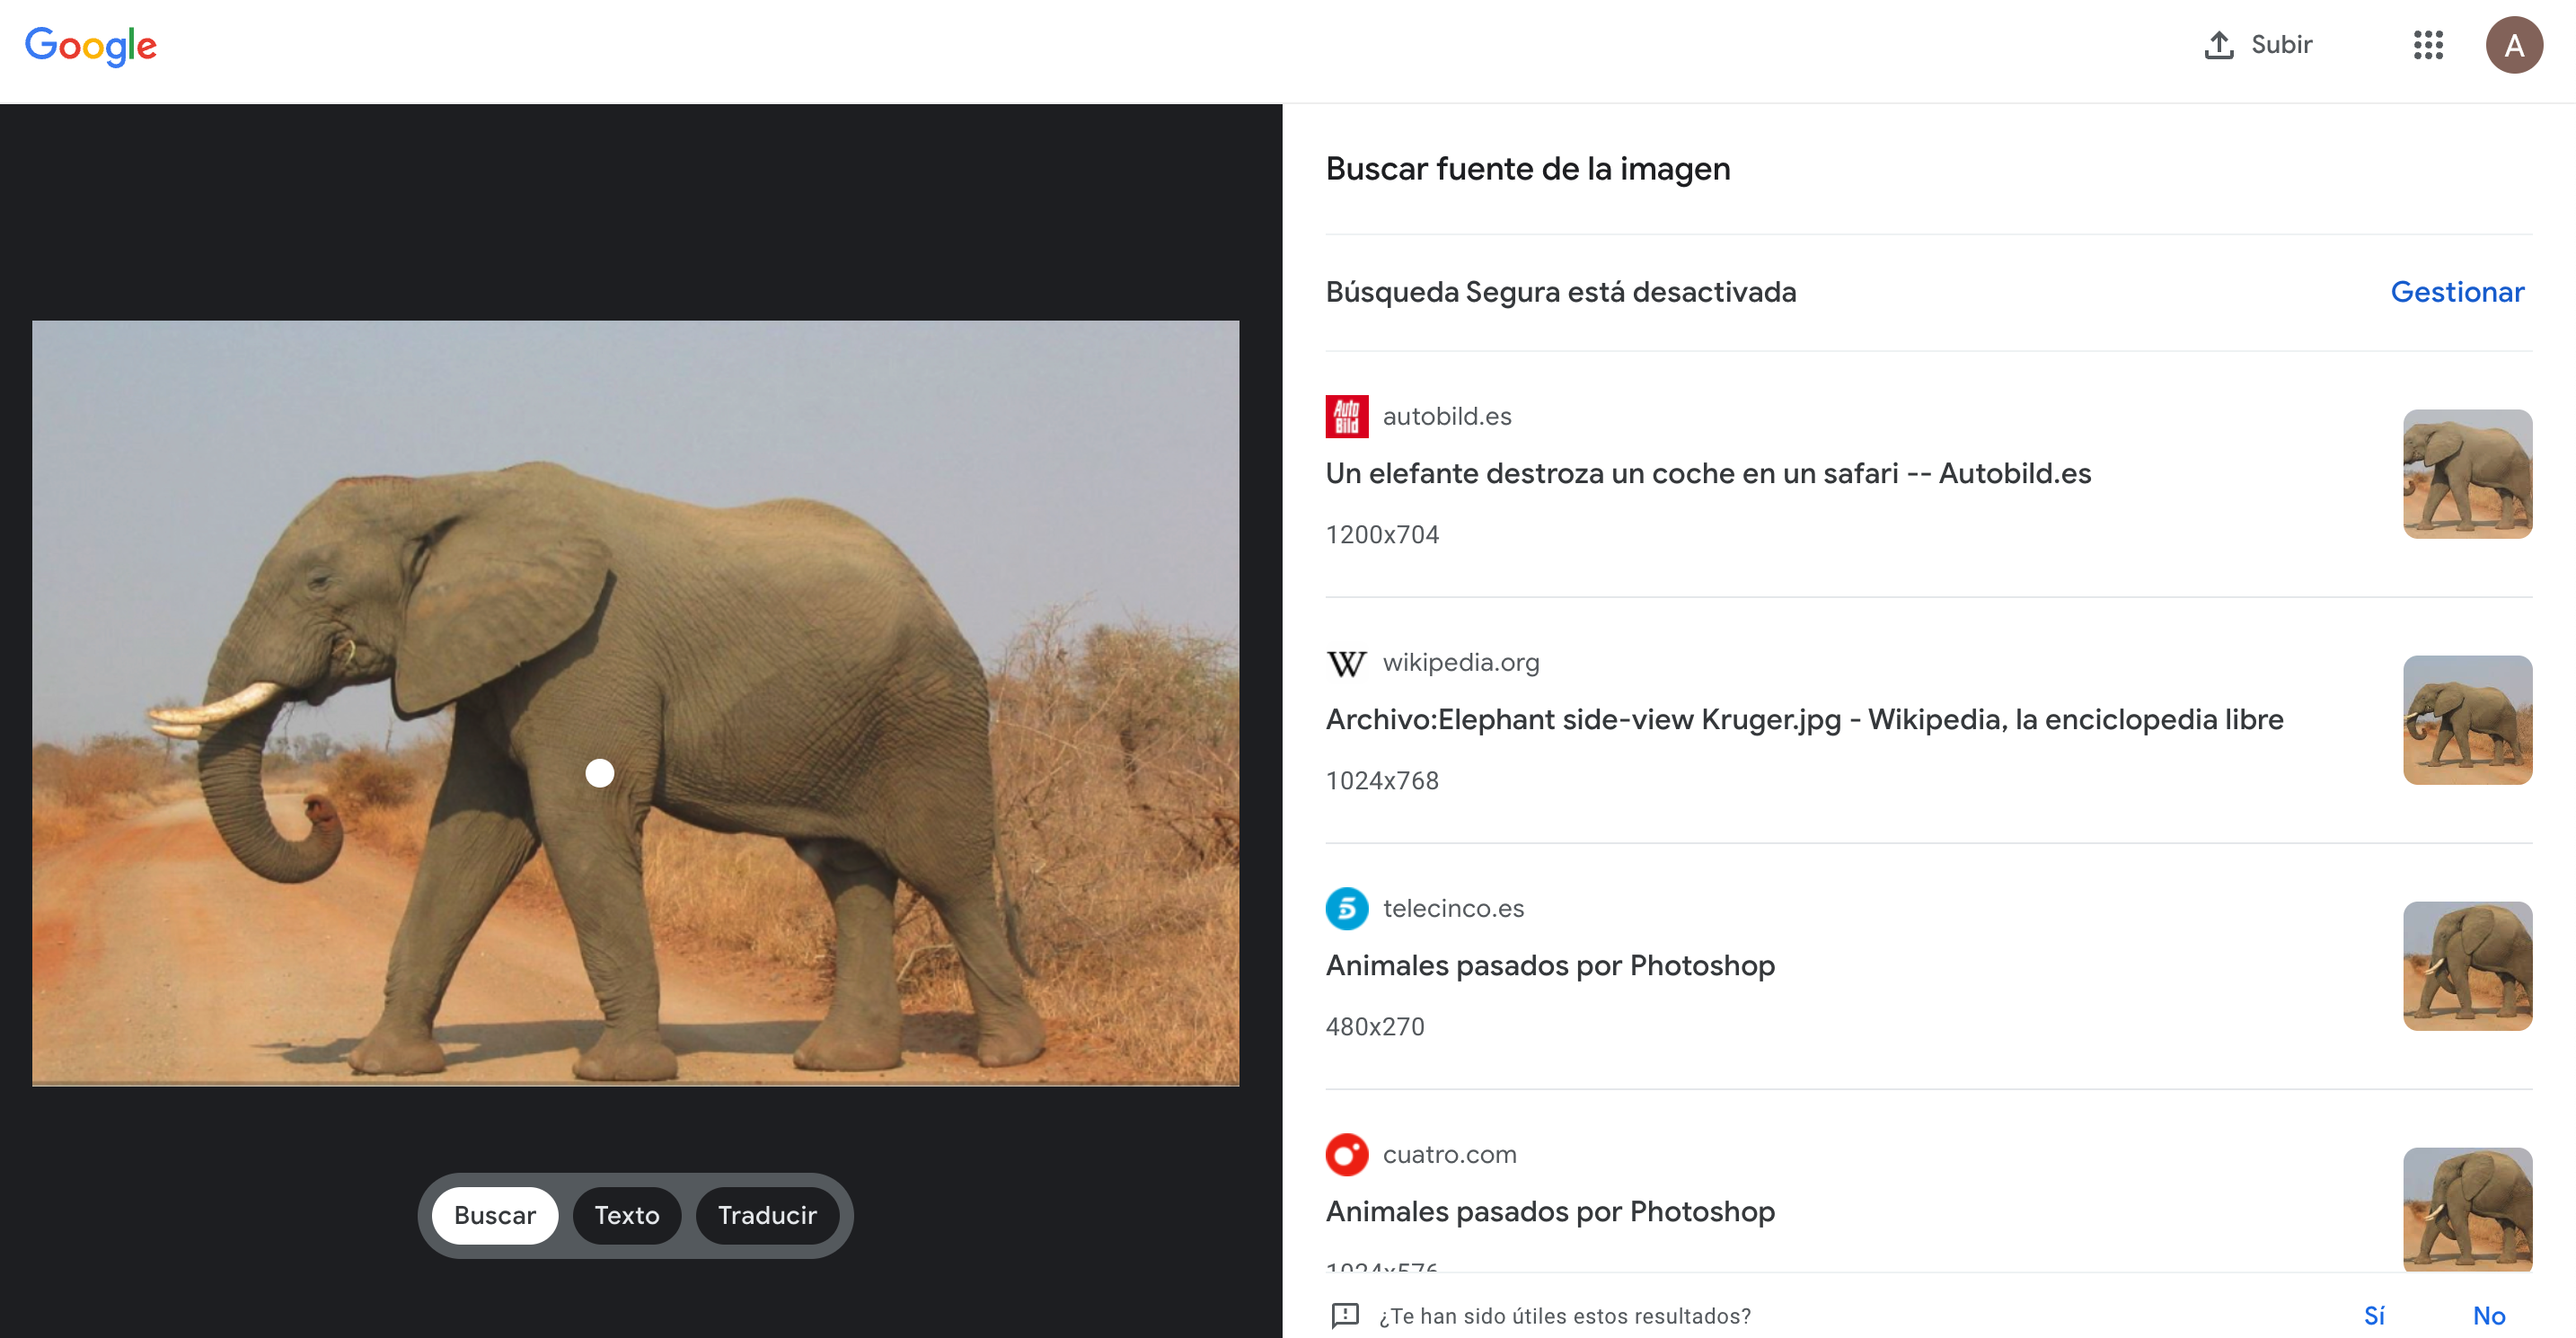Open the account avatar menu

point(2513,45)
